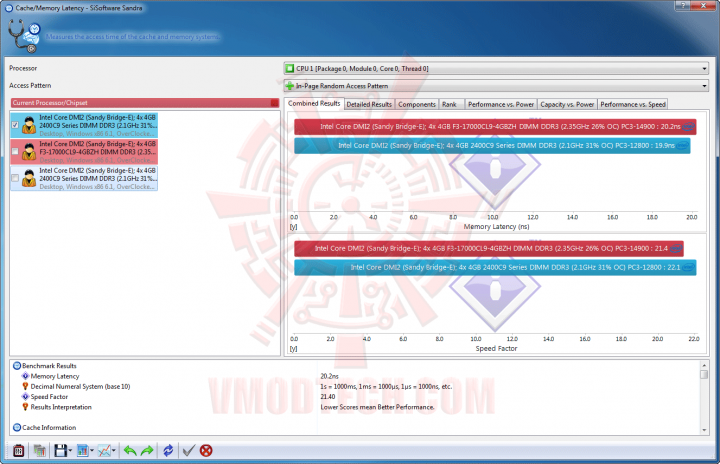Click the green forward arrow
The width and height of the screenshot is (720, 464).
coord(147,451)
